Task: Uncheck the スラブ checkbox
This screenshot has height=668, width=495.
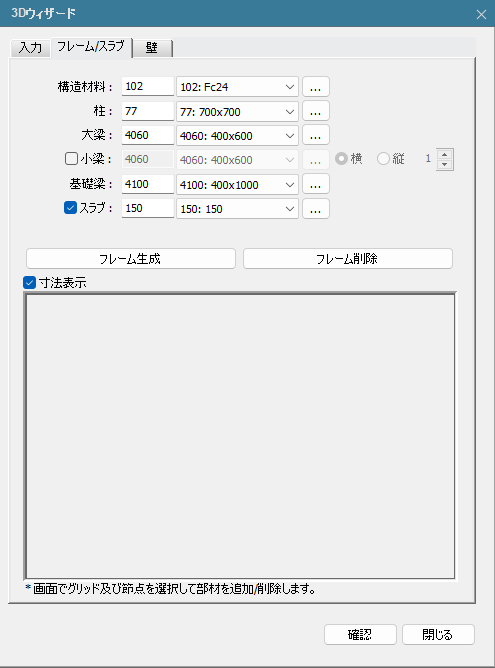Action: (70, 208)
